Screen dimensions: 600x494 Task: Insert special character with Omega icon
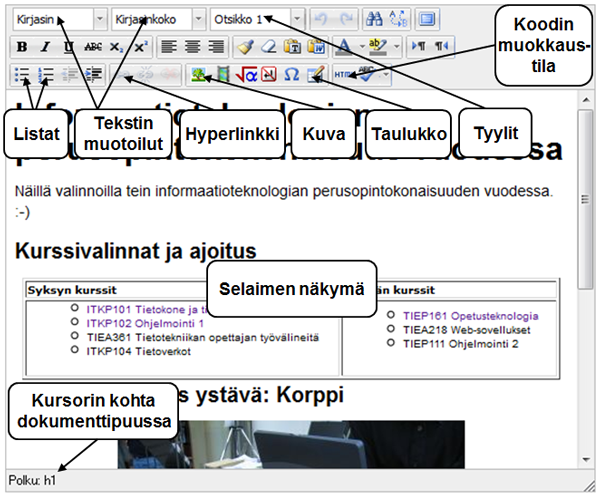pyautogui.click(x=292, y=75)
